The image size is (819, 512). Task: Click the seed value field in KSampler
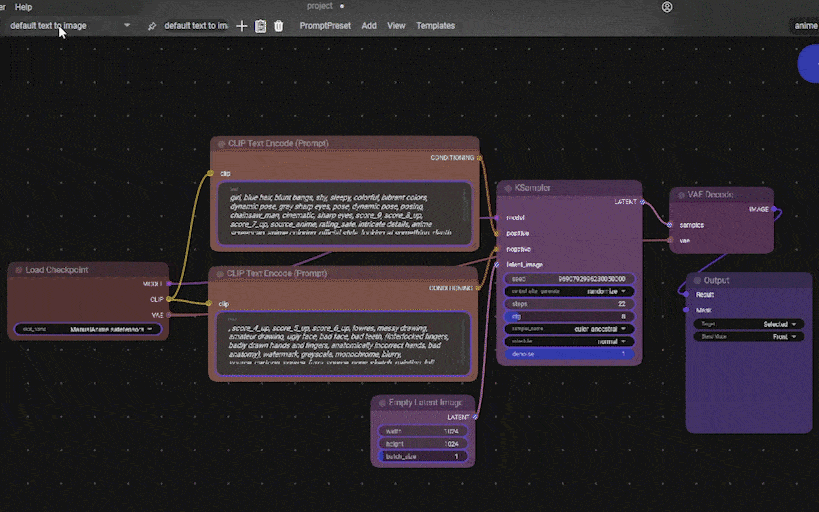[569, 279]
